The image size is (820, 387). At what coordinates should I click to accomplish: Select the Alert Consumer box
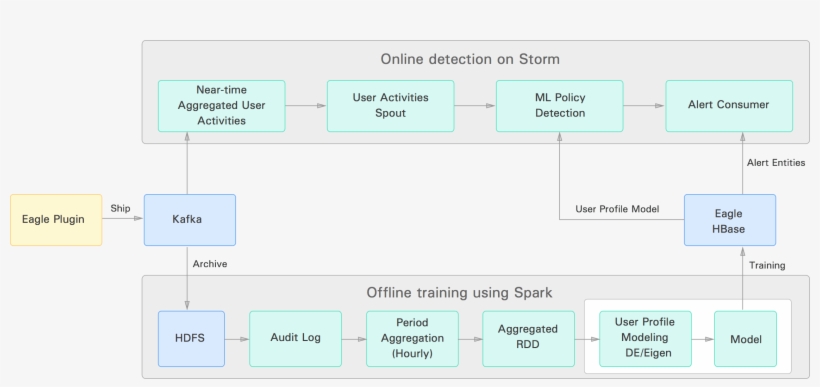(729, 106)
